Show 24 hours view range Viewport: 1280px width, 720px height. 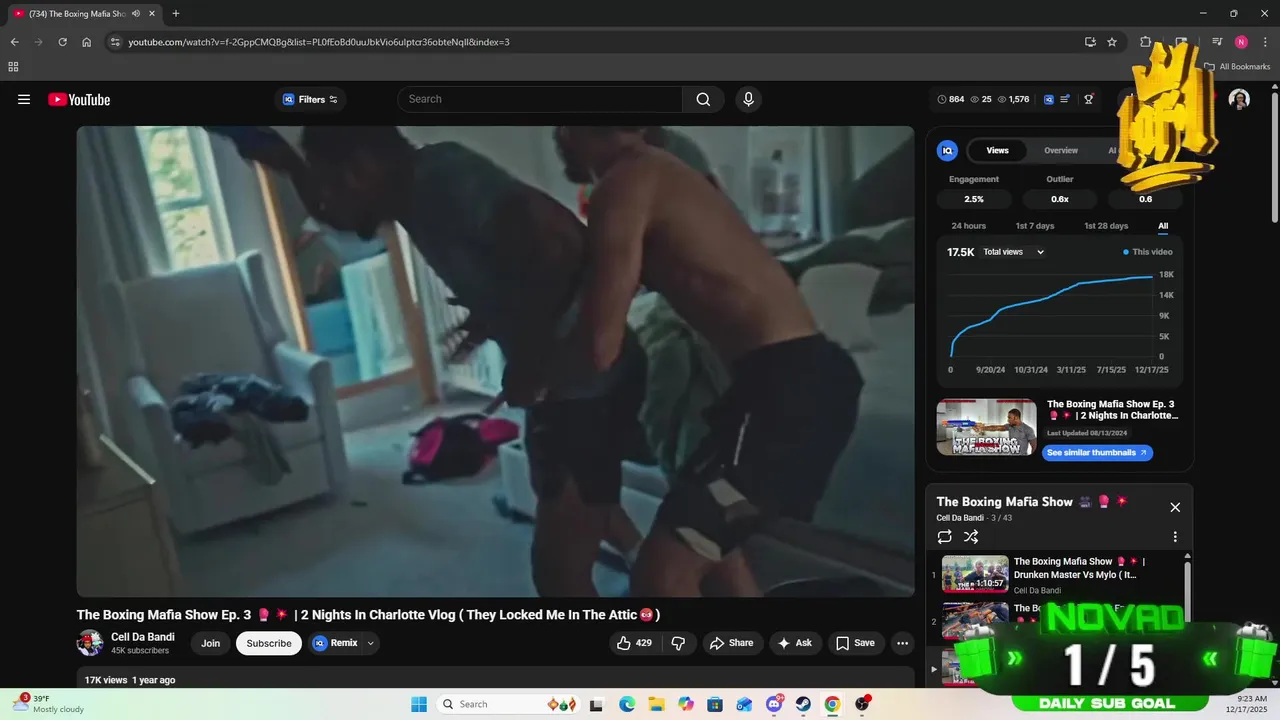968,226
